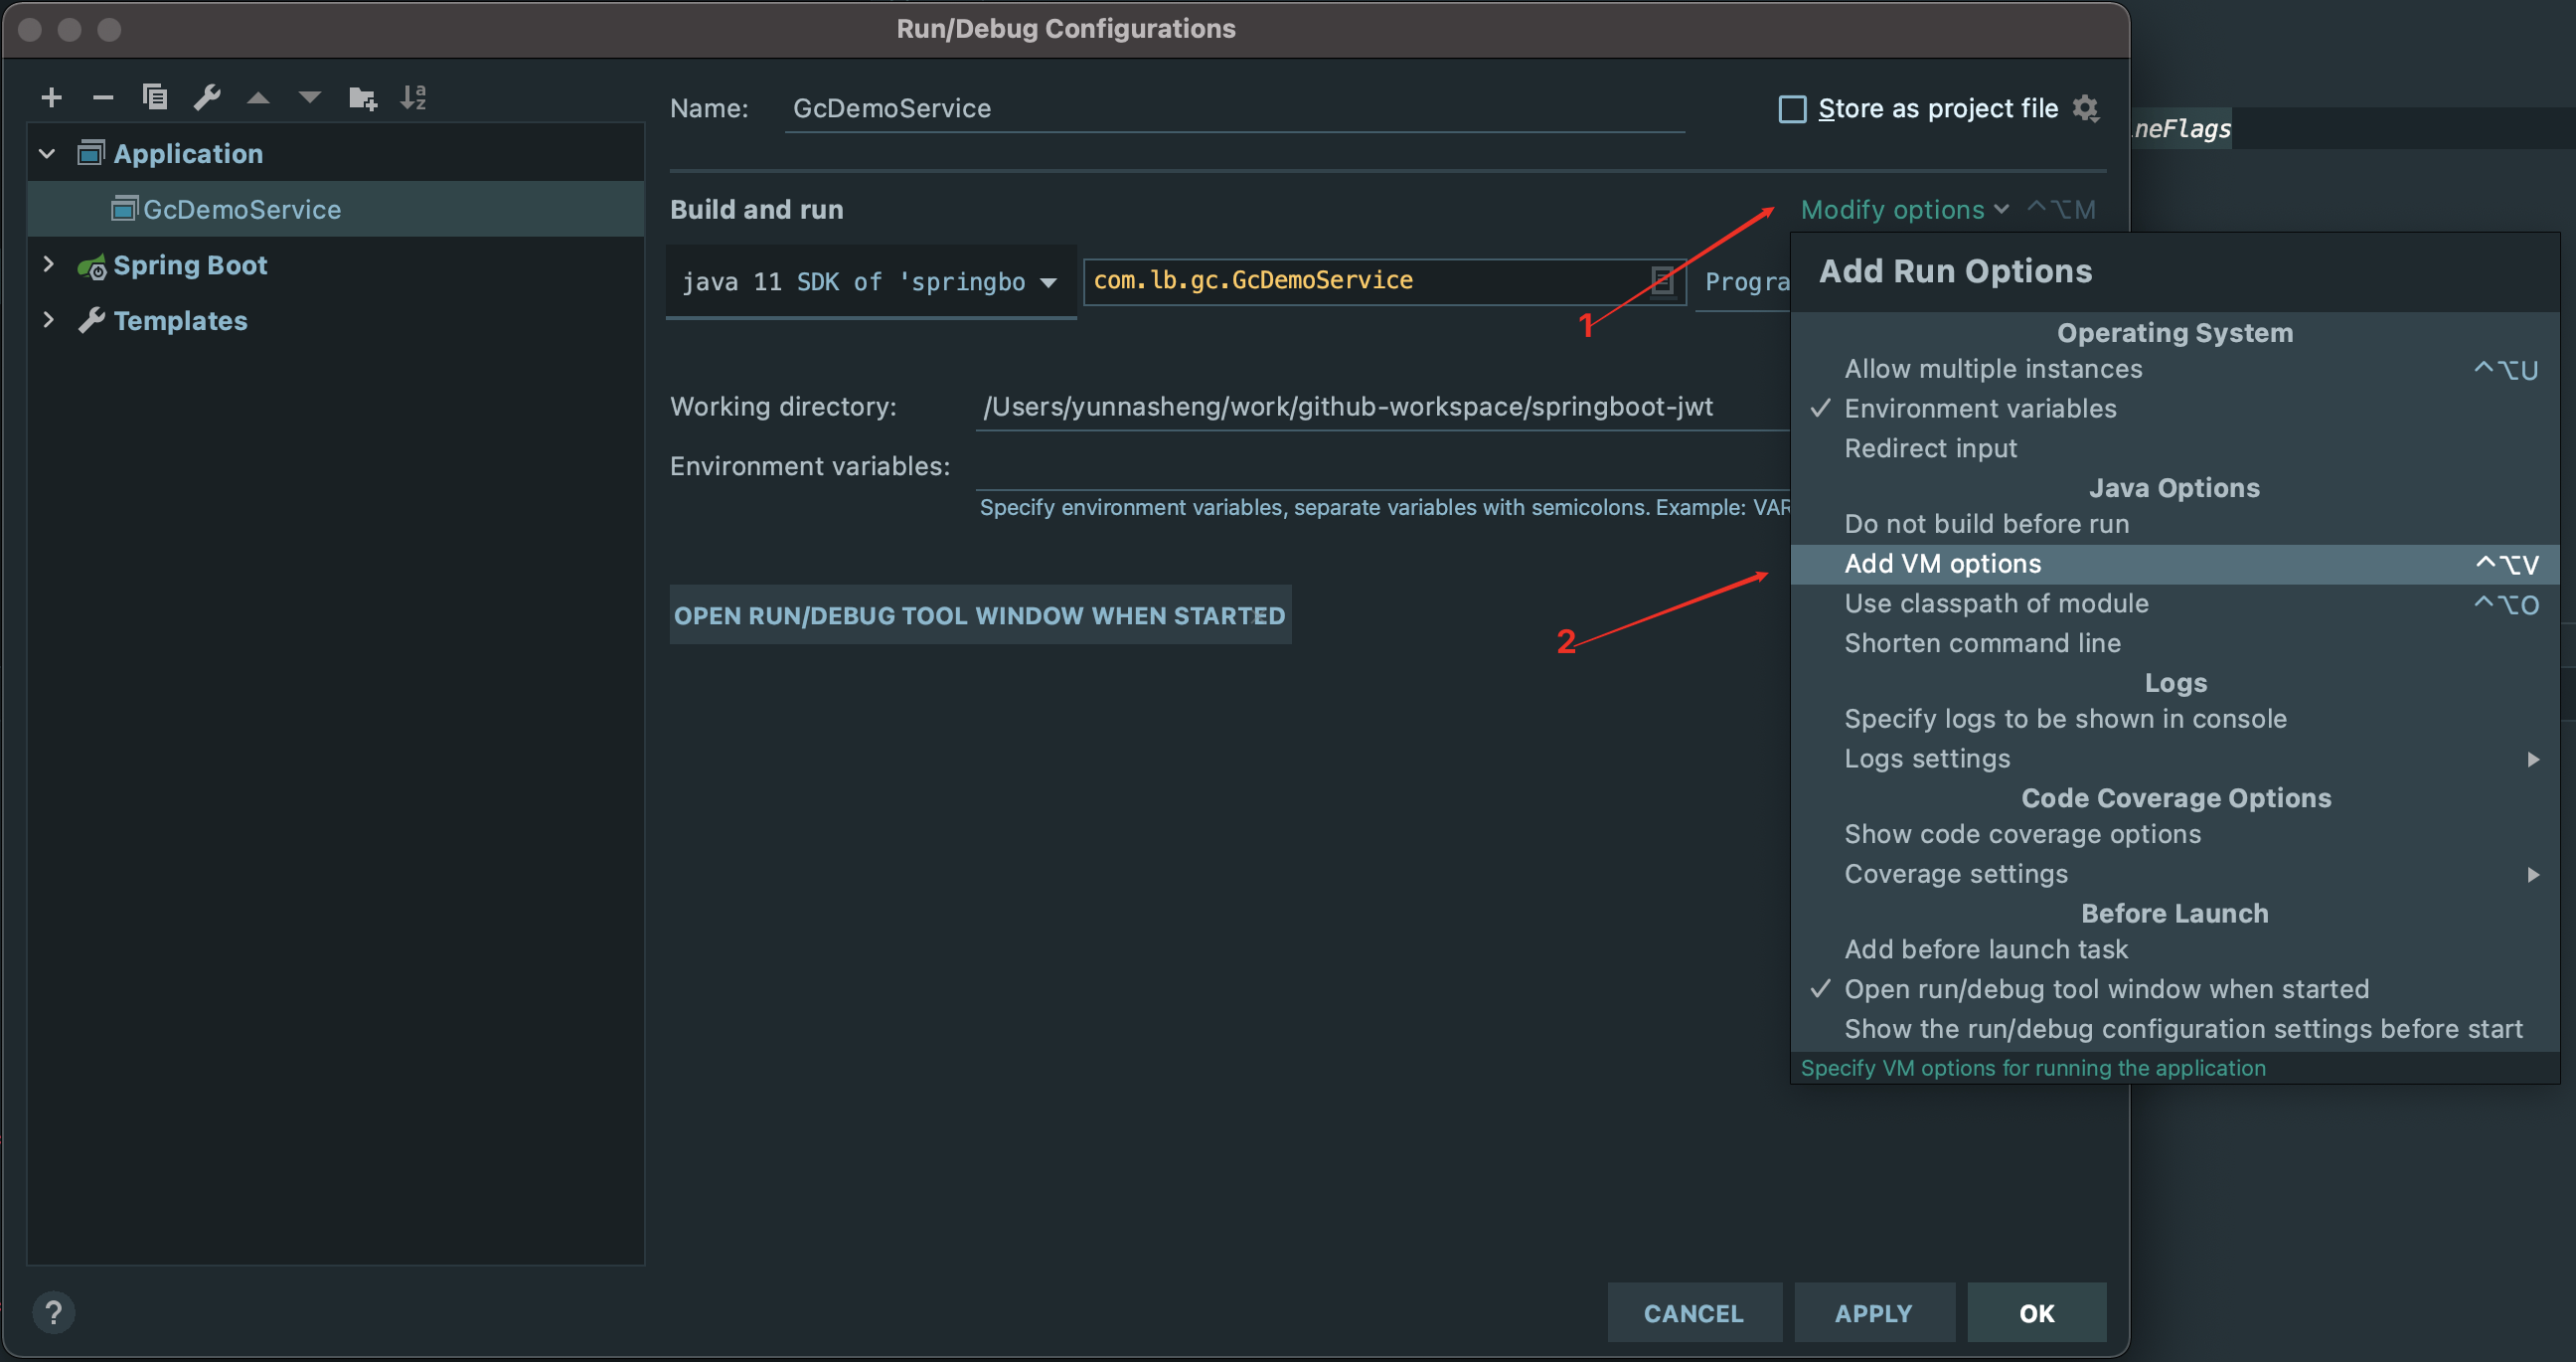This screenshot has height=1362, width=2576.
Task: Click the Move Down arrow icon
Action: coord(310,97)
